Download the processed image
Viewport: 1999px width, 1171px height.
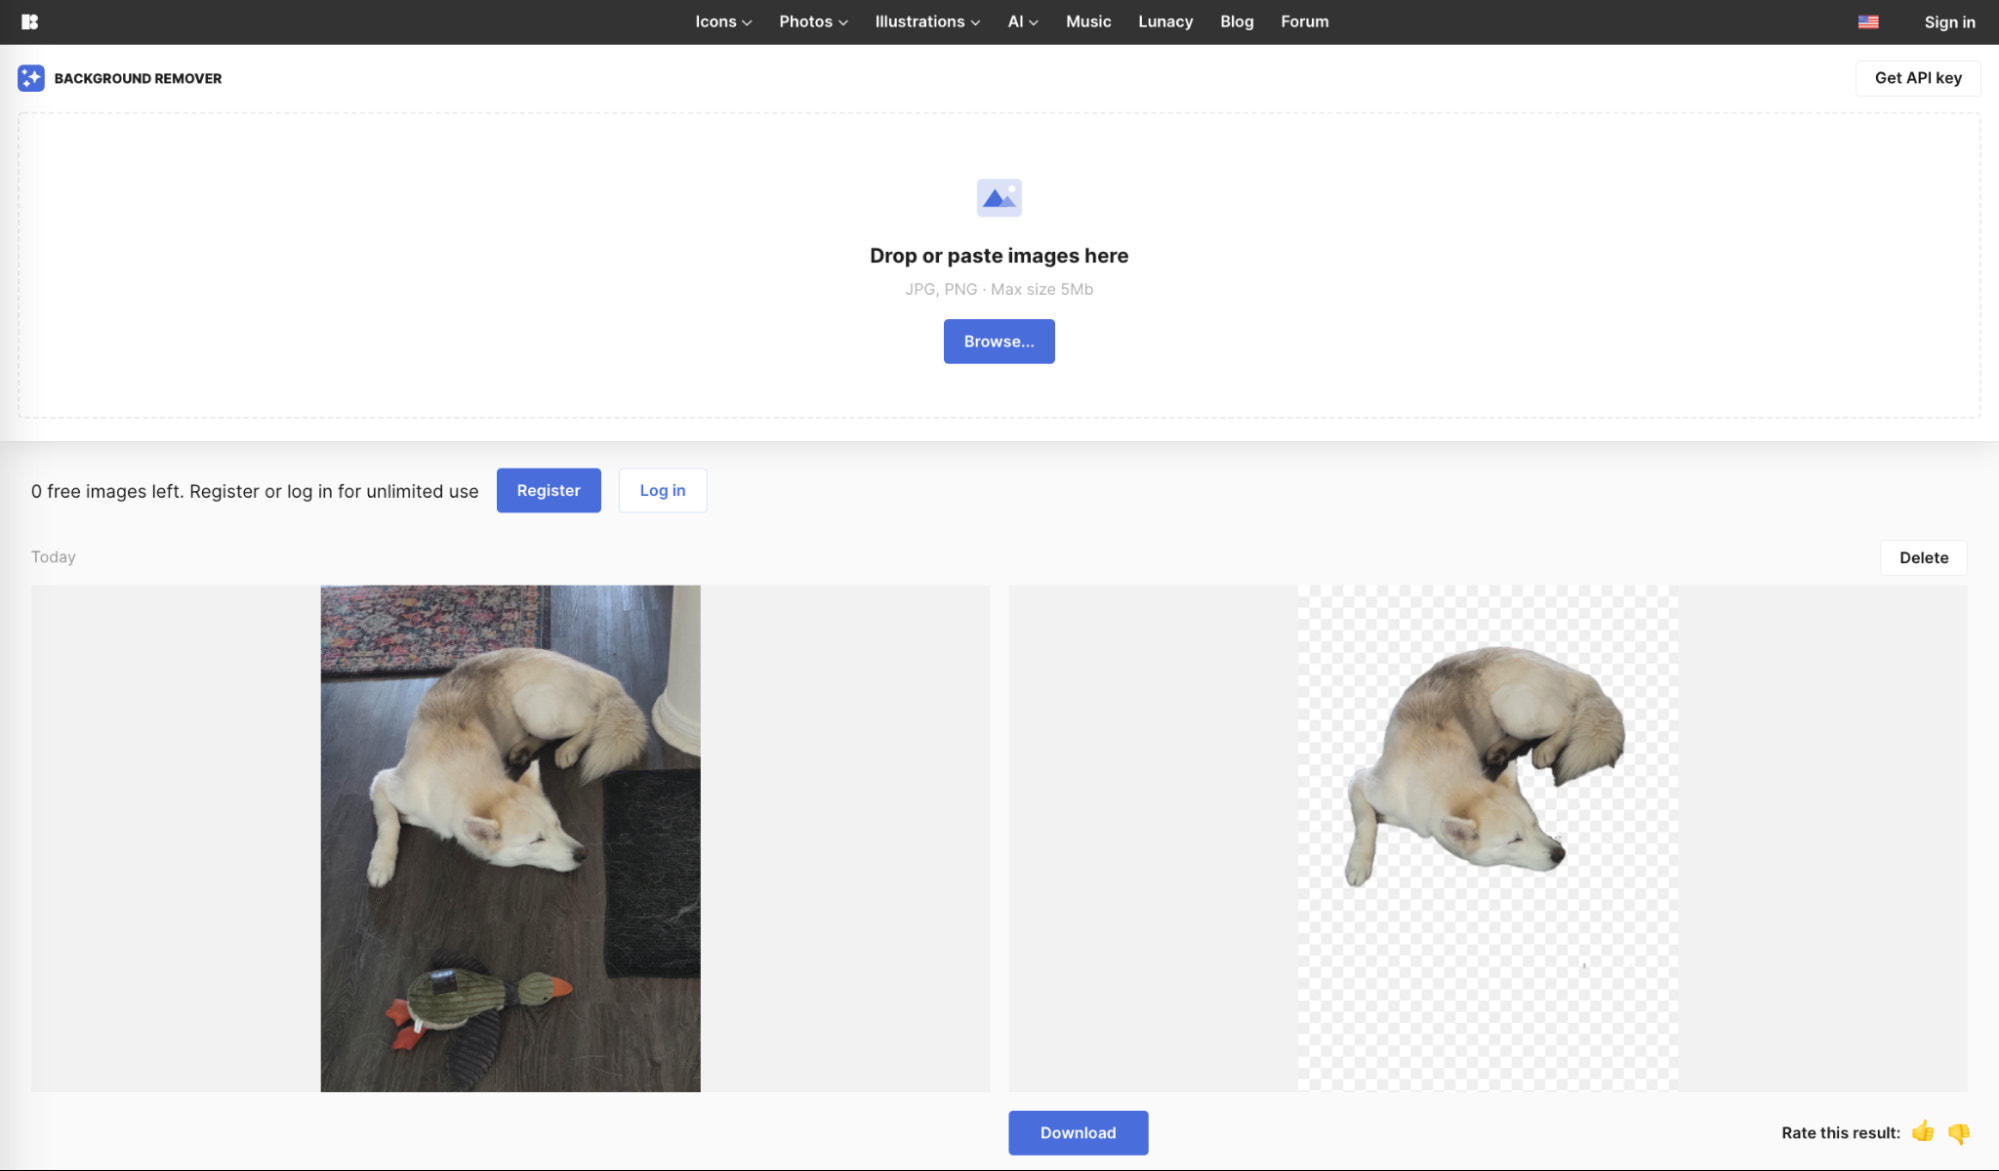click(1078, 1132)
